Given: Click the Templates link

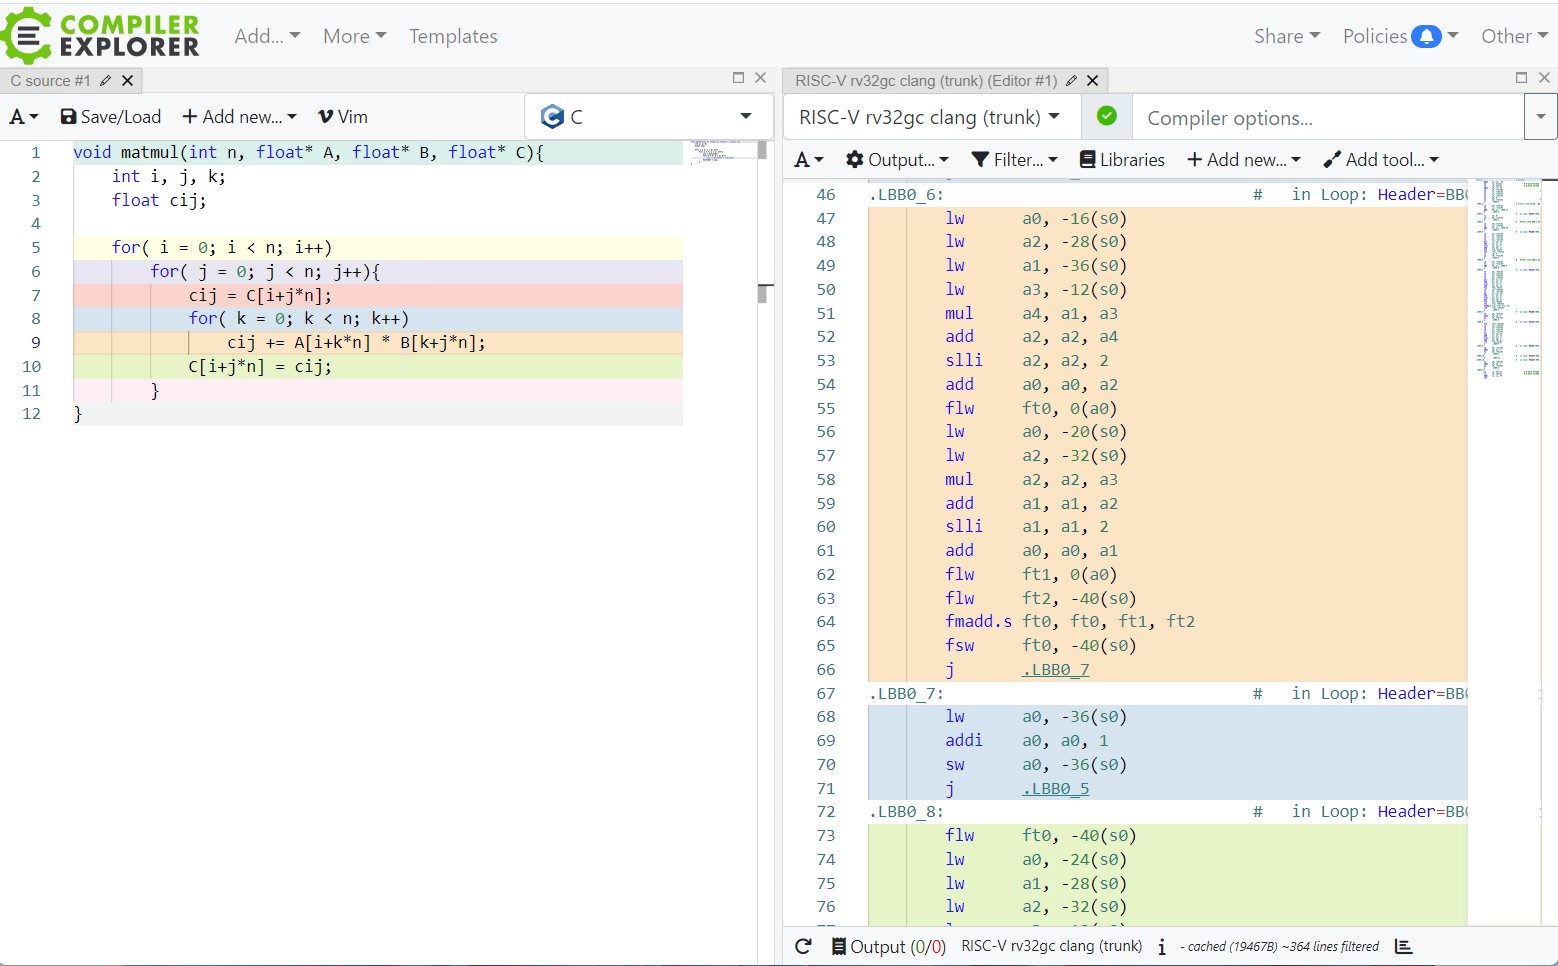Looking at the screenshot, I should click(x=453, y=36).
